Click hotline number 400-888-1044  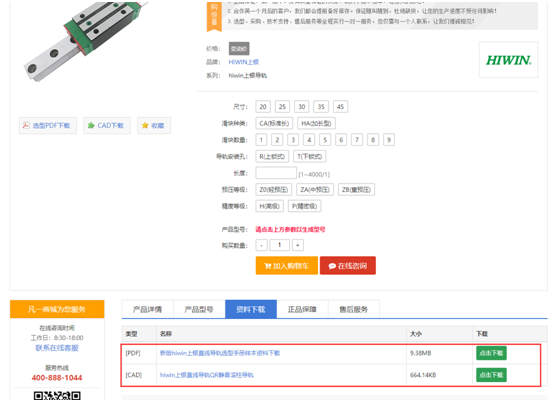click(x=57, y=378)
